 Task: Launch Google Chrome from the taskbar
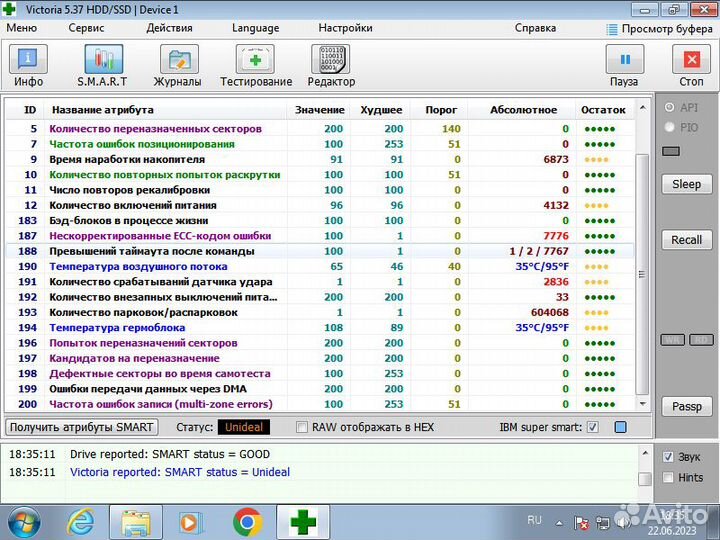[247, 522]
